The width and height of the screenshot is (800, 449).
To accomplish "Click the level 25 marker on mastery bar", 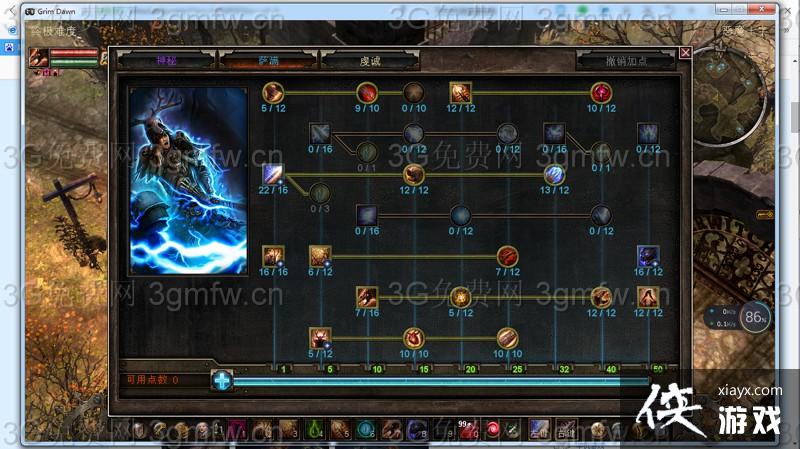I will pos(517,369).
